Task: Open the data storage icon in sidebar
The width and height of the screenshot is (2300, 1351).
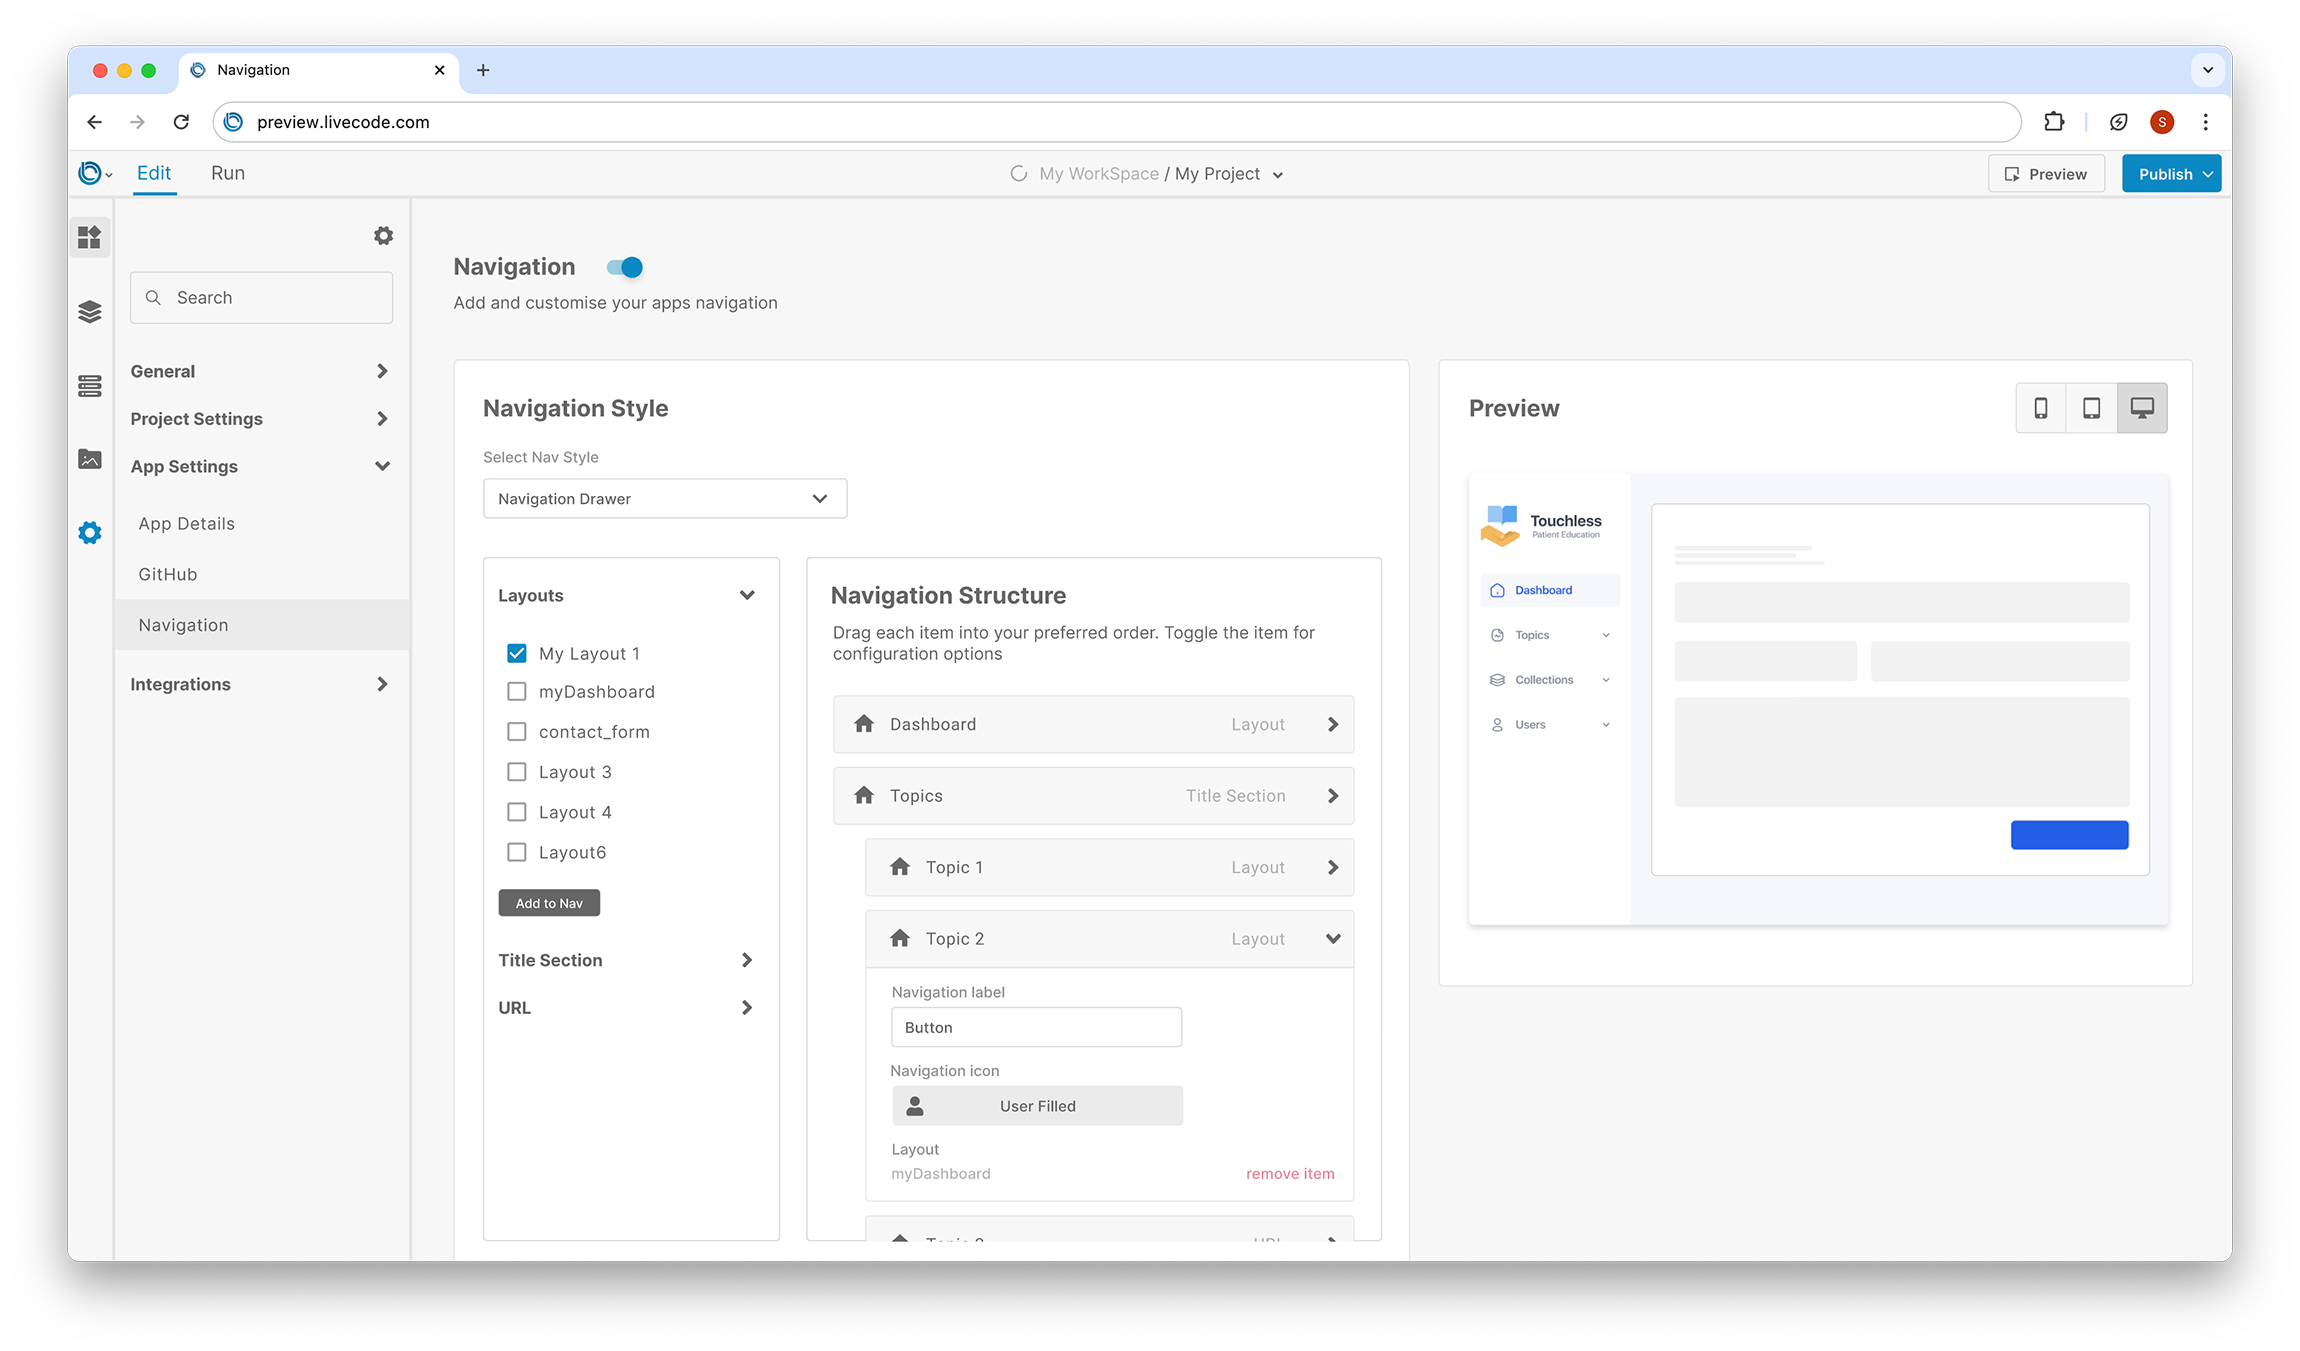Action: point(90,386)
